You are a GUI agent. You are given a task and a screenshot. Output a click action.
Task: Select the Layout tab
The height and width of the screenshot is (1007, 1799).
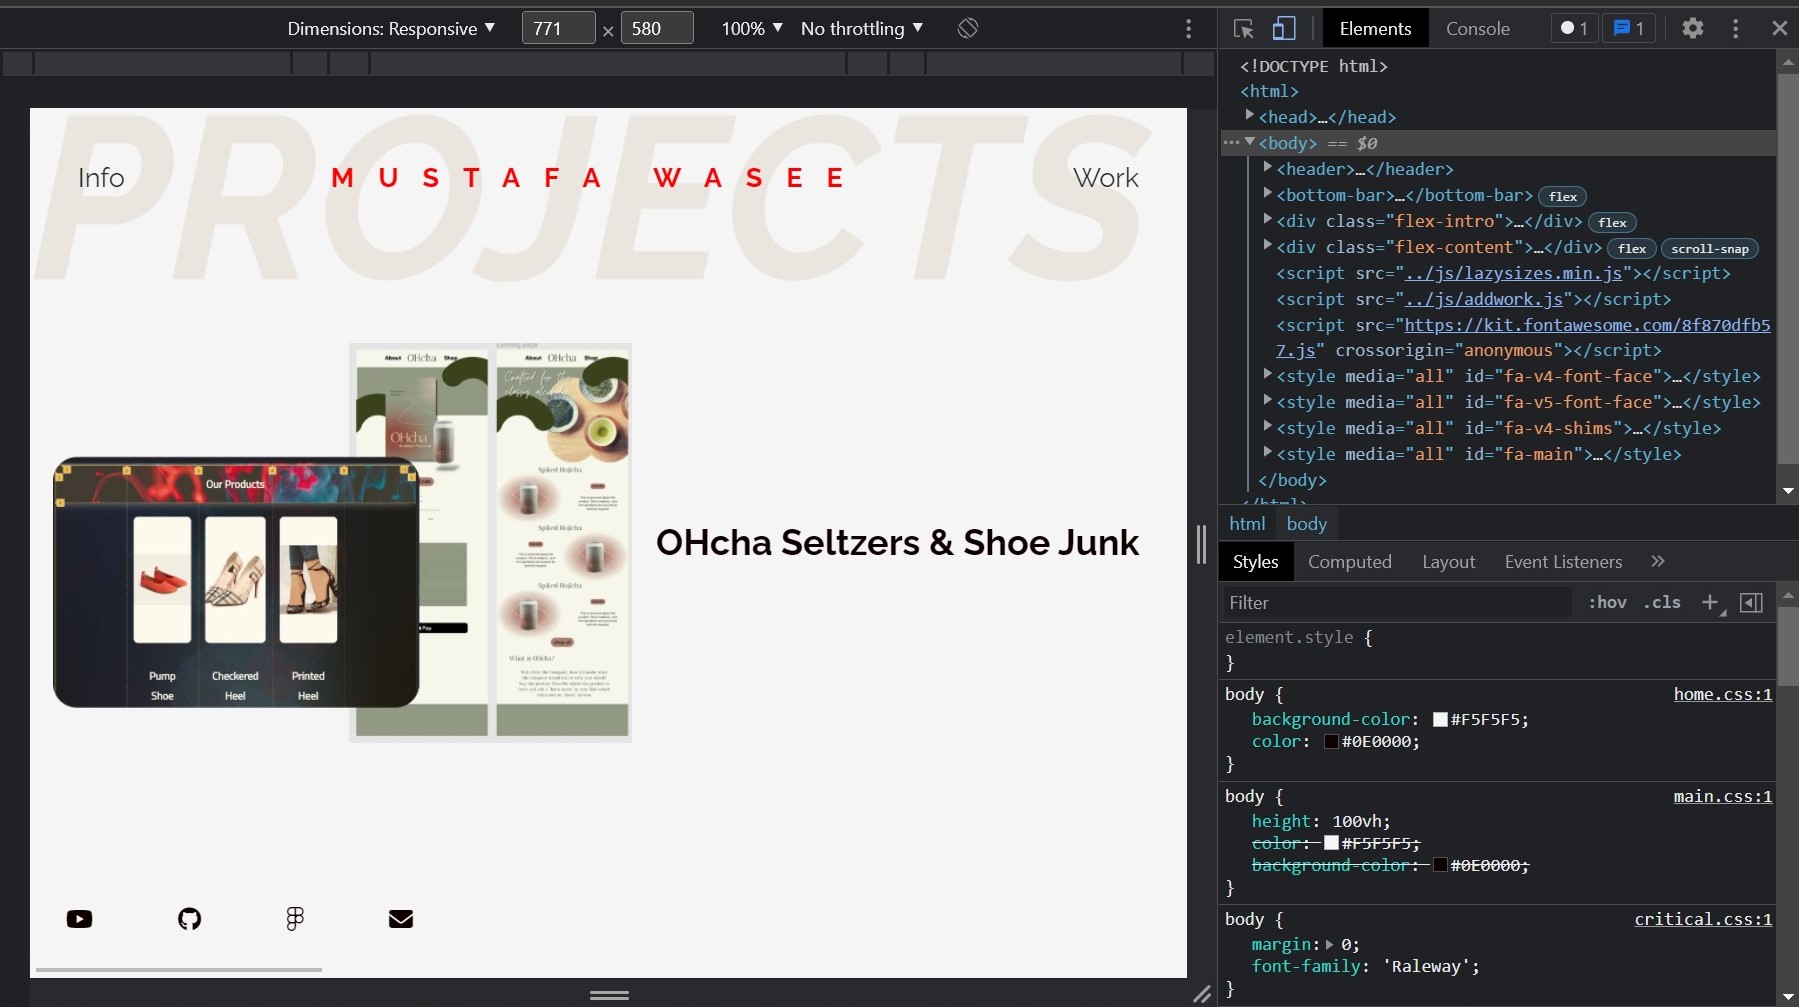pyautogui.click(x=1448, y=561)
